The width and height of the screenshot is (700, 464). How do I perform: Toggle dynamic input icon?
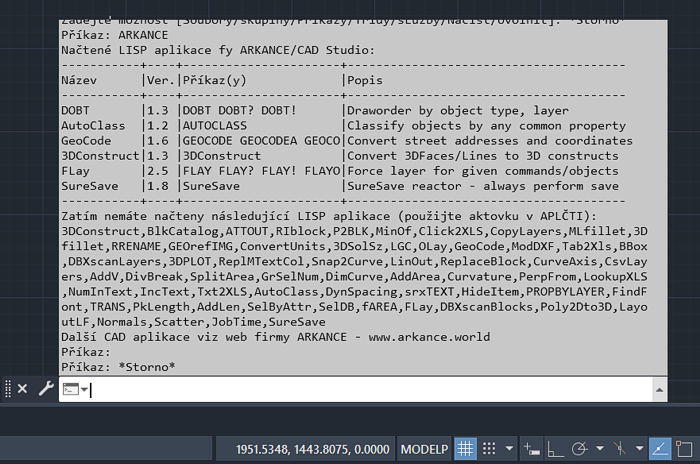pos(531,449)
